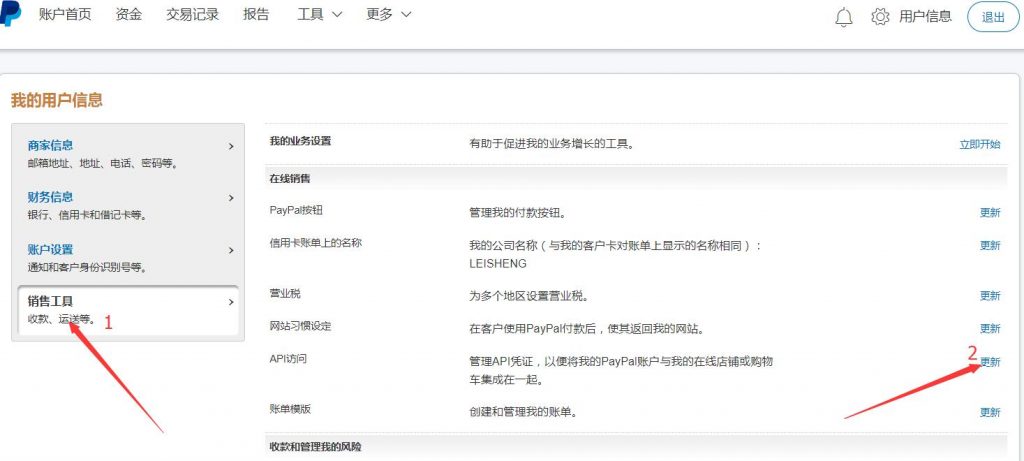Select 报告 in top navigation

(256, 15)
